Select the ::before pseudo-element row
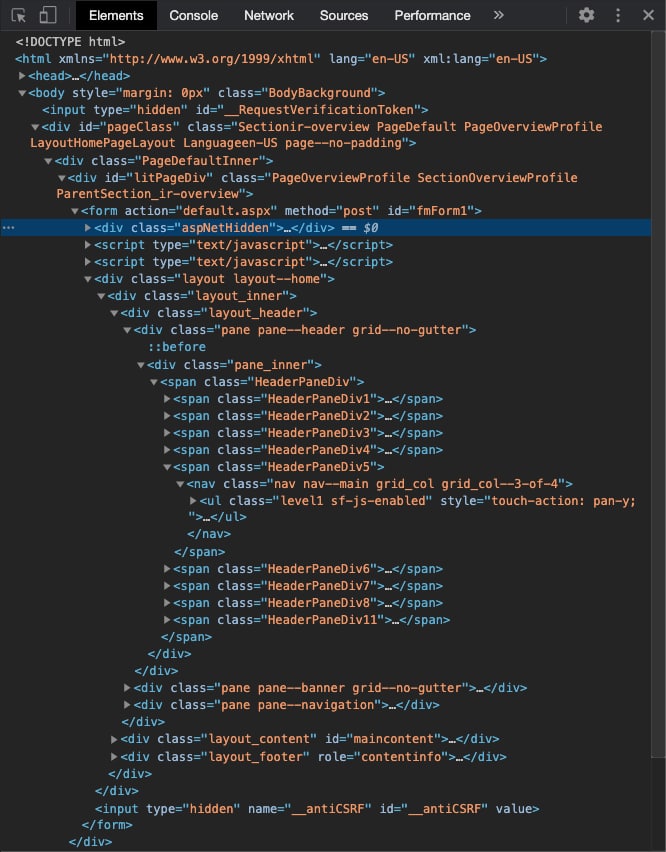 [177, 347]
